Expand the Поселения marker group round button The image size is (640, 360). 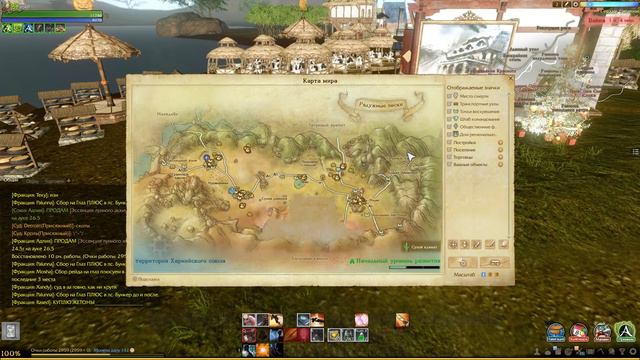(x=500, y=150)
